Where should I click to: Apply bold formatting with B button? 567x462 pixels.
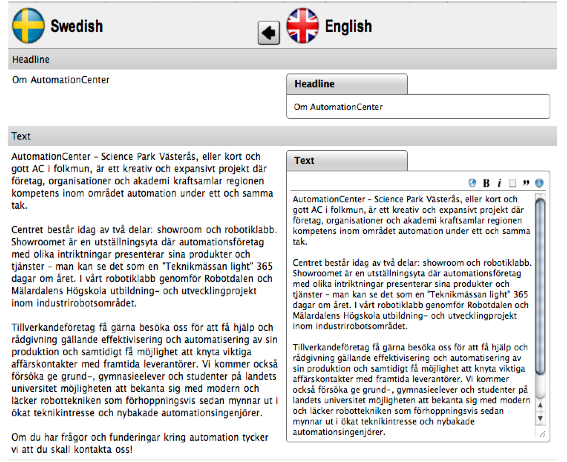point(486,183)
